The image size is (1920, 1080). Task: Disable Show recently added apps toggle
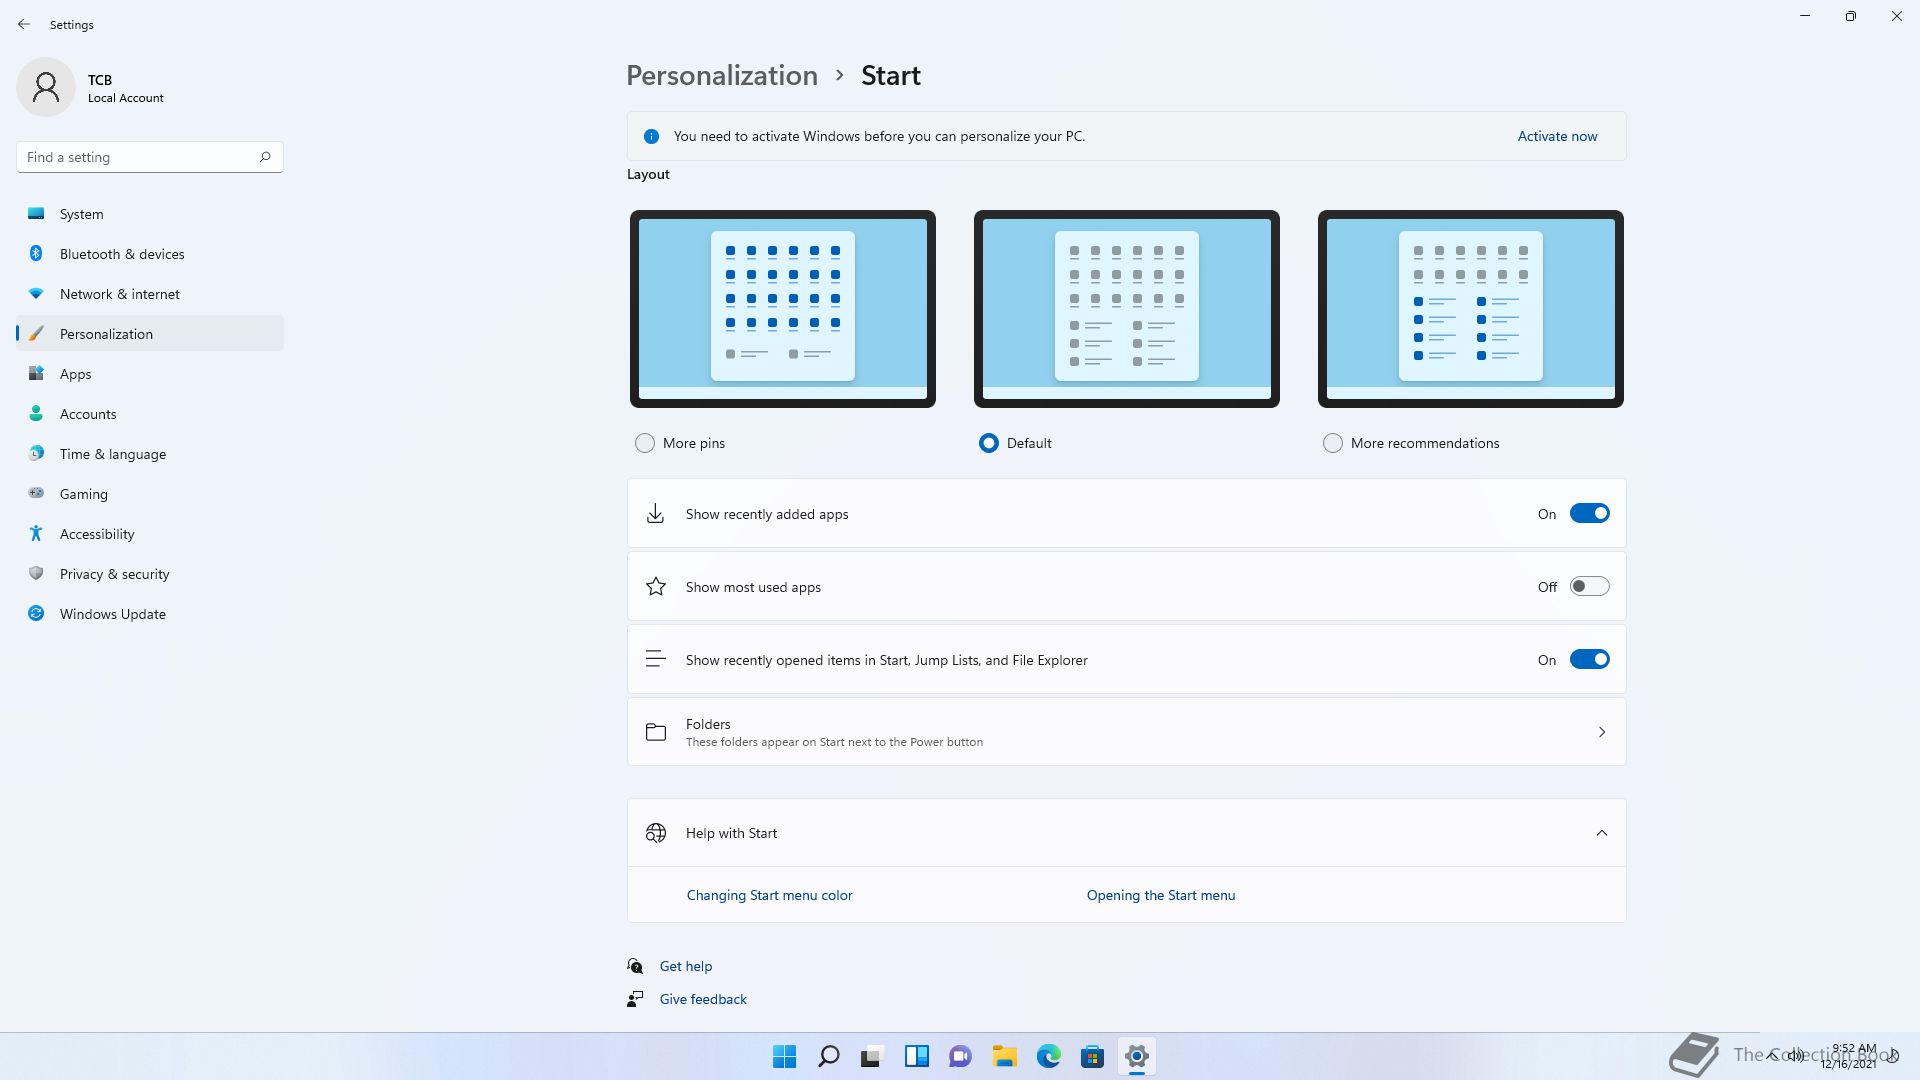1589,514
